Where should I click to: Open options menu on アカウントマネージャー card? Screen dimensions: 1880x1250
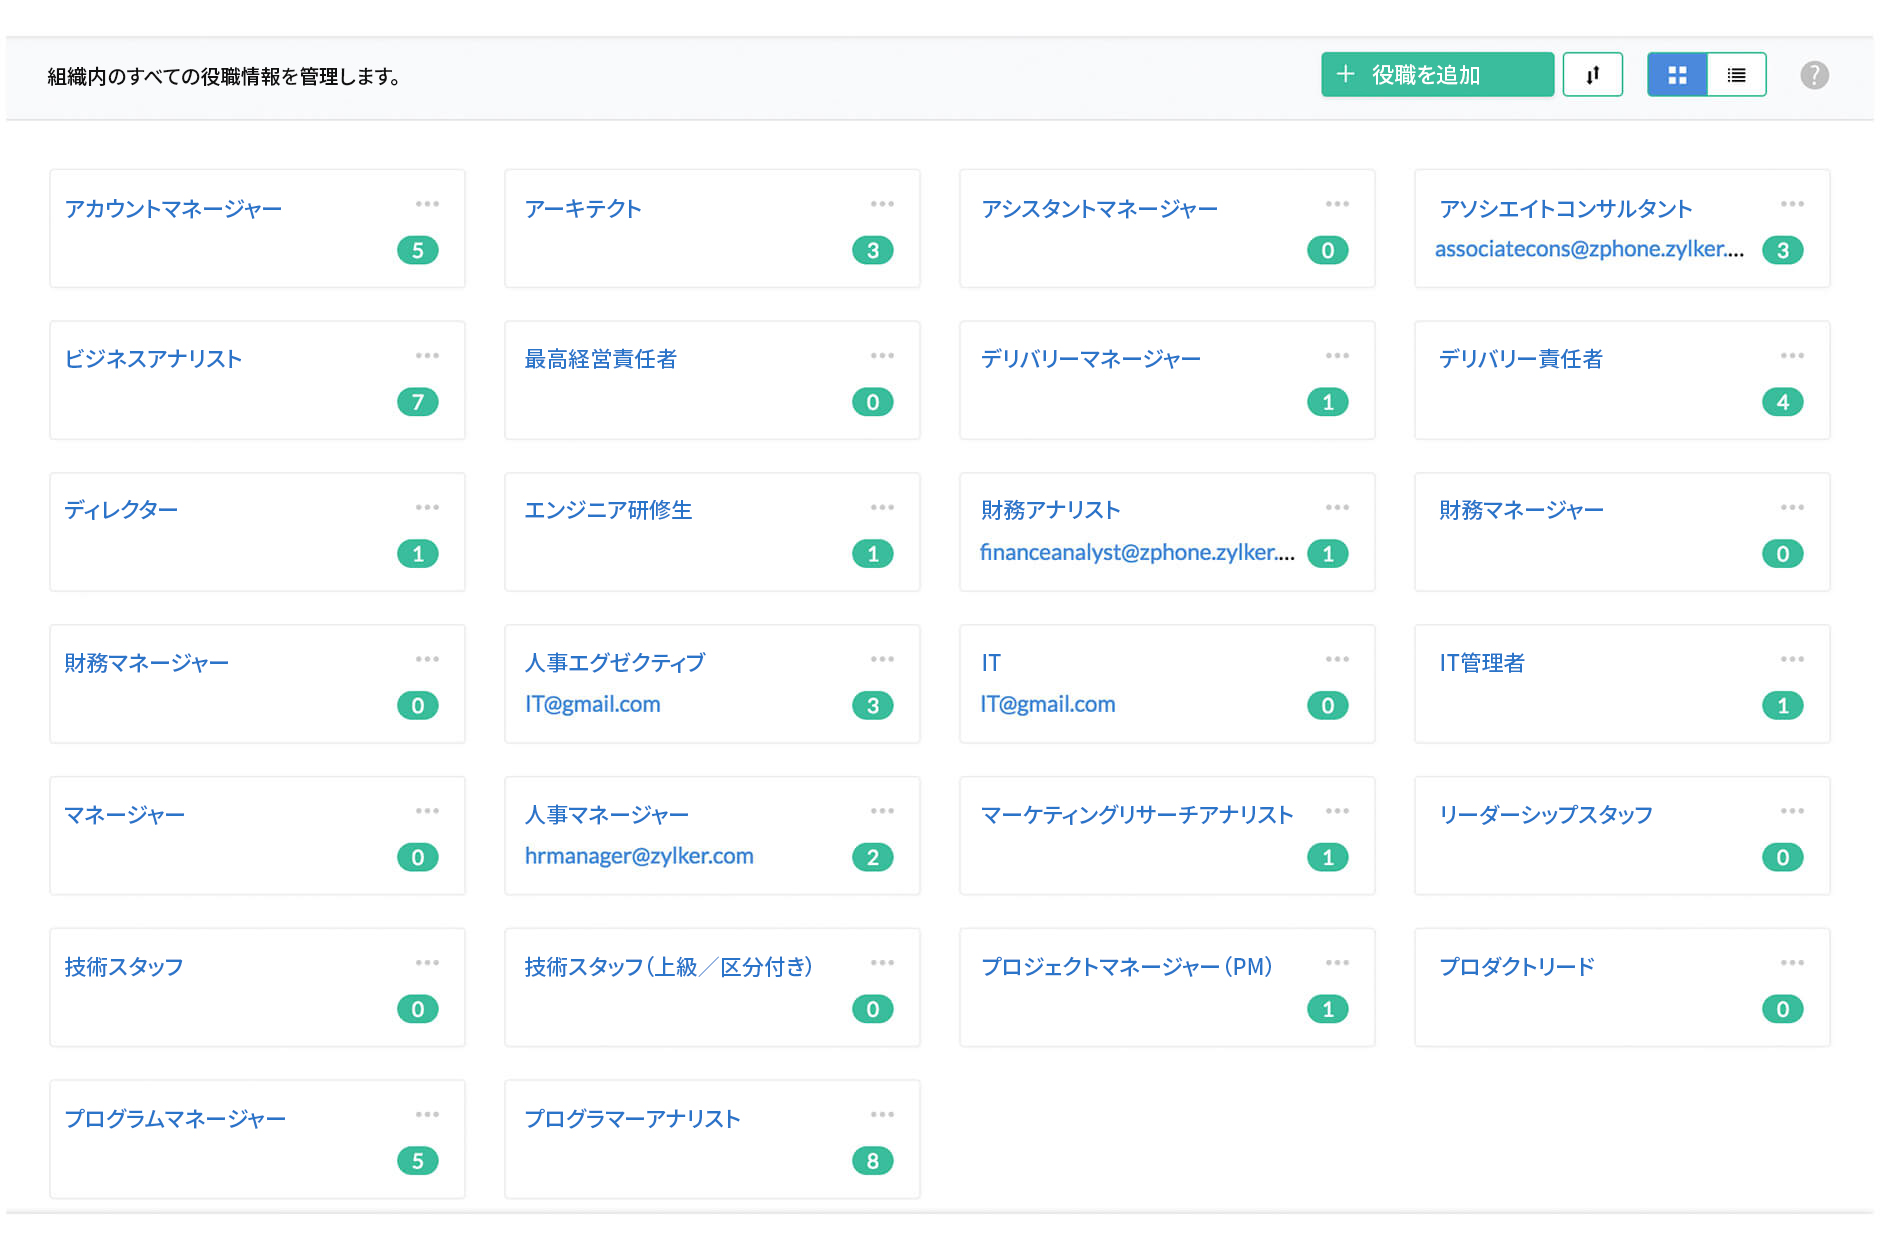428,204
